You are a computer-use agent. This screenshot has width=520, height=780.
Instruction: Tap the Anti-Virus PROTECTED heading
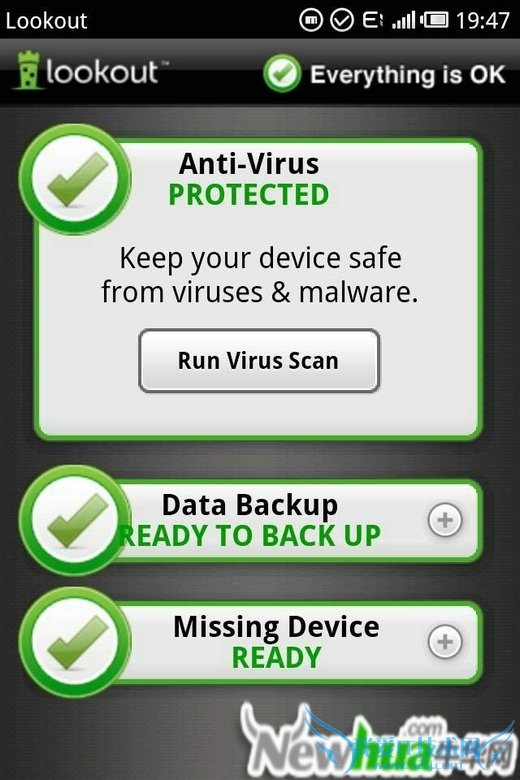pyautogui.click(x=249, y=179)
